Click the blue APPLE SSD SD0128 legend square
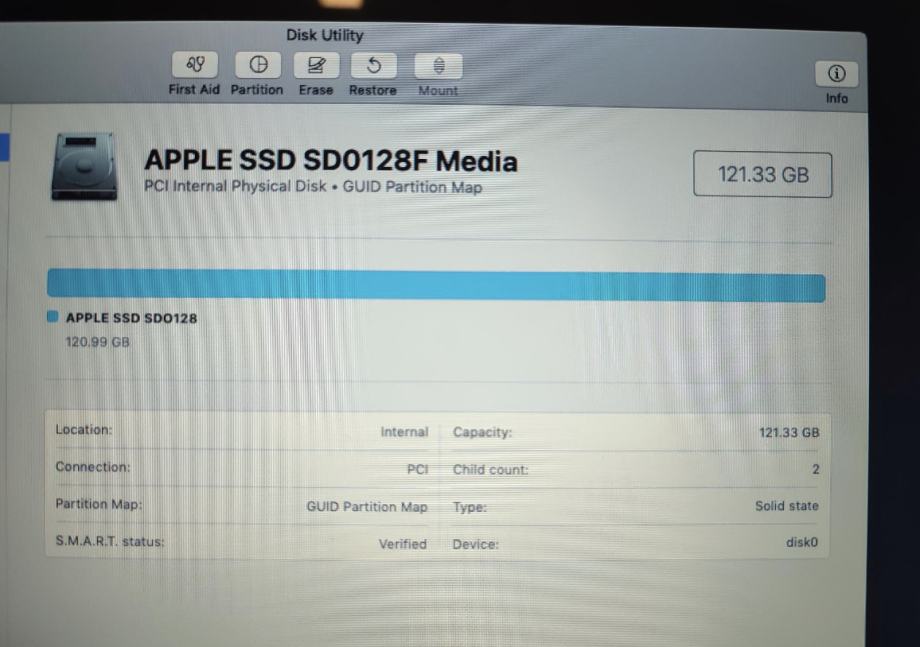 pos(52,317)
